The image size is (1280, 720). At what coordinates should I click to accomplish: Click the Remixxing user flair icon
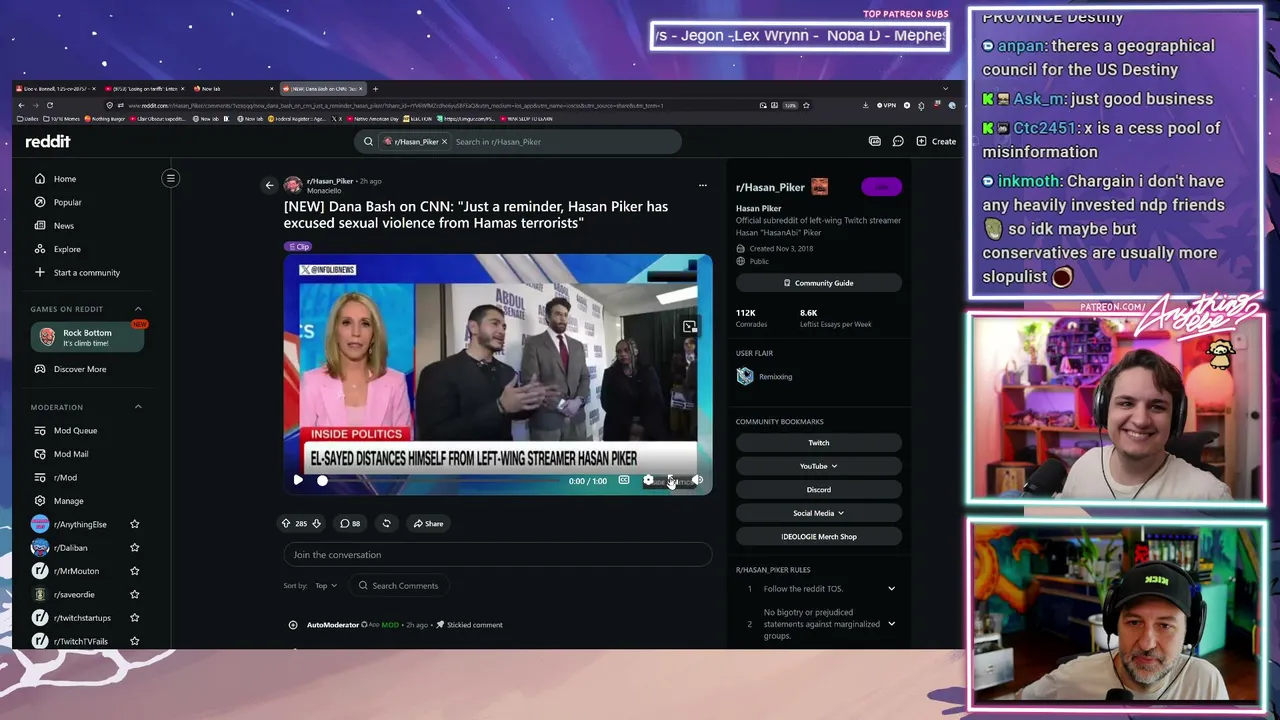[x=745, y=376]
